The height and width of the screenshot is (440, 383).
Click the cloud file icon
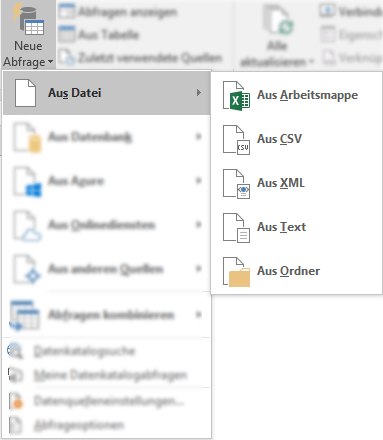pos(27,226)
